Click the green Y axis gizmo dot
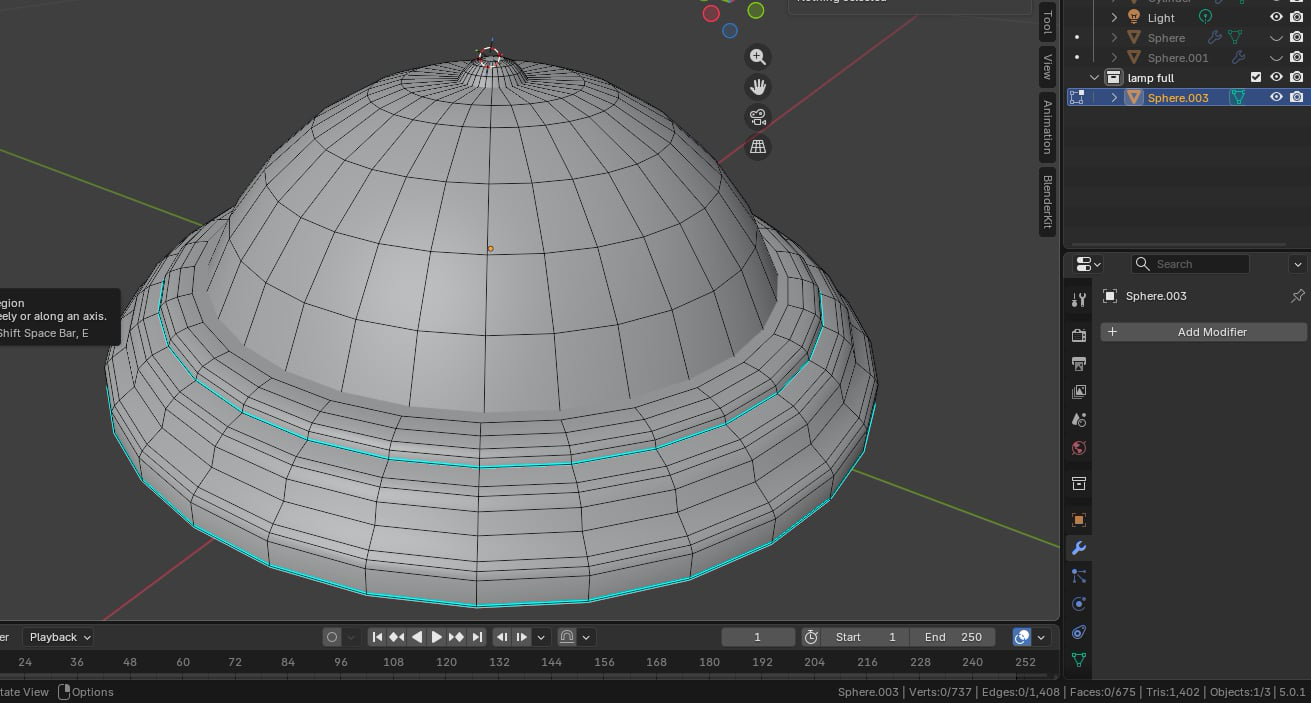The height and width of the screenshot is (703, 1311). click(756, 10)
